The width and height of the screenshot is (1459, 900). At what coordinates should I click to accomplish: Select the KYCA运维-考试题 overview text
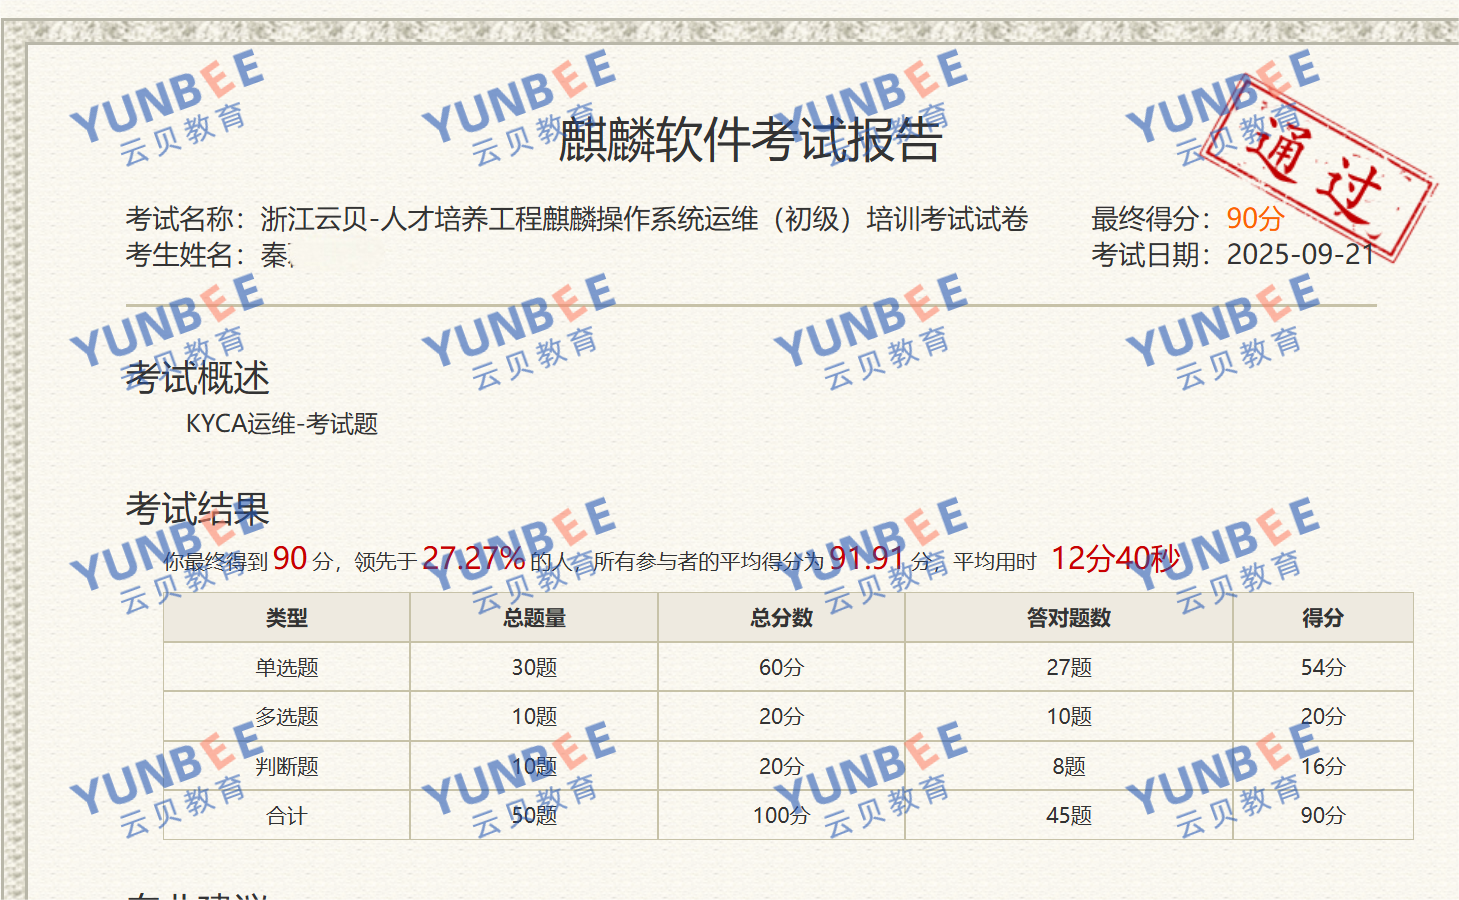282,424
